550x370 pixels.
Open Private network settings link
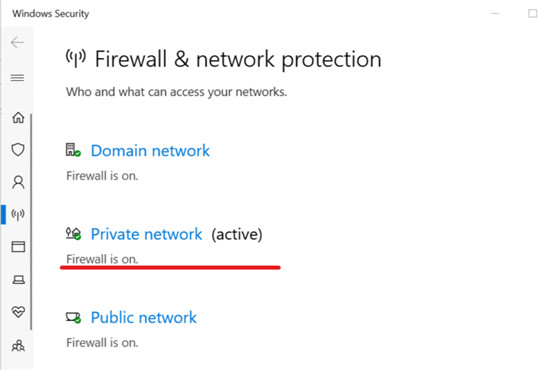[146, 234]
